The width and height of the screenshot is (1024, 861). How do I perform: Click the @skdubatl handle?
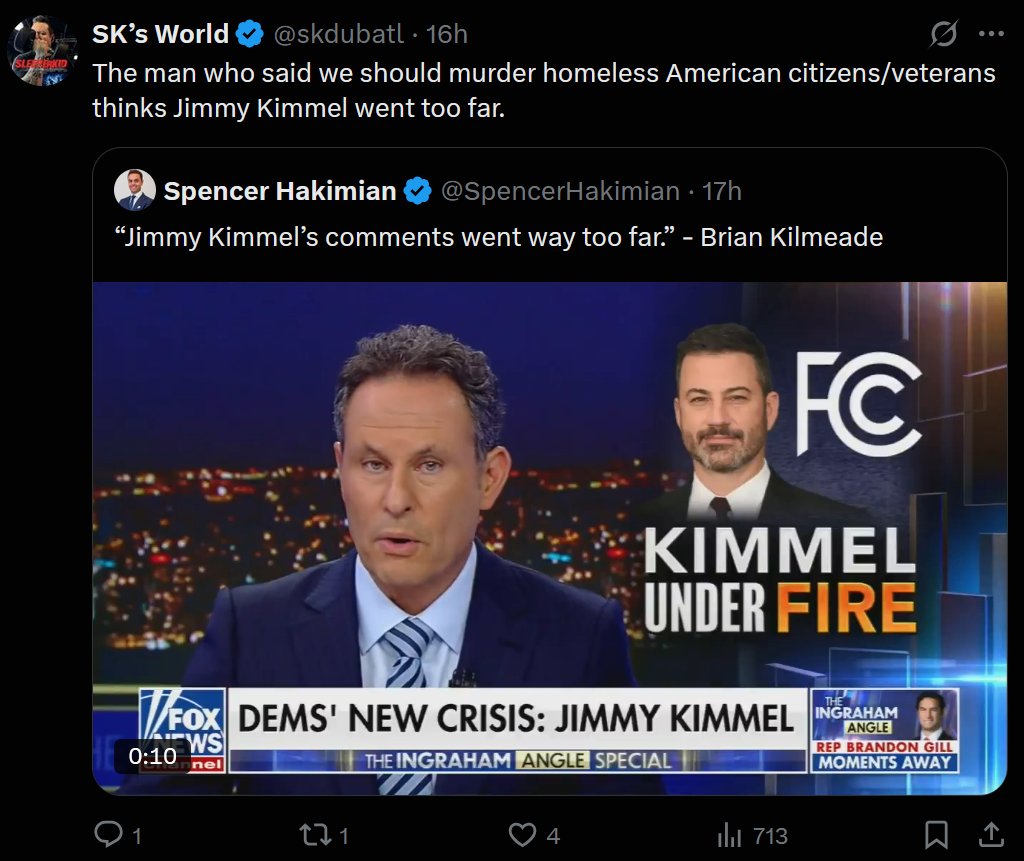(x=338, y=34)
